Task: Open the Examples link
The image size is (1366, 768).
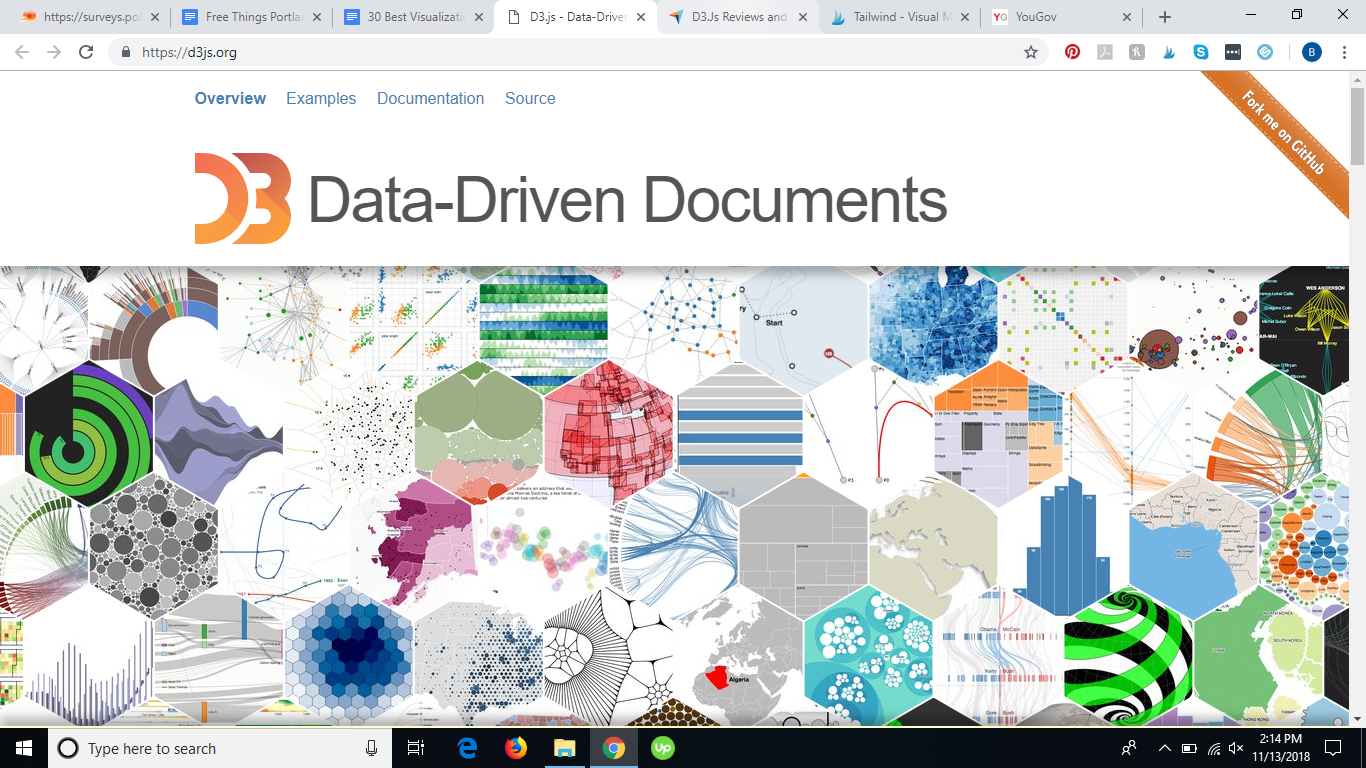Action: tap(321, 98)
